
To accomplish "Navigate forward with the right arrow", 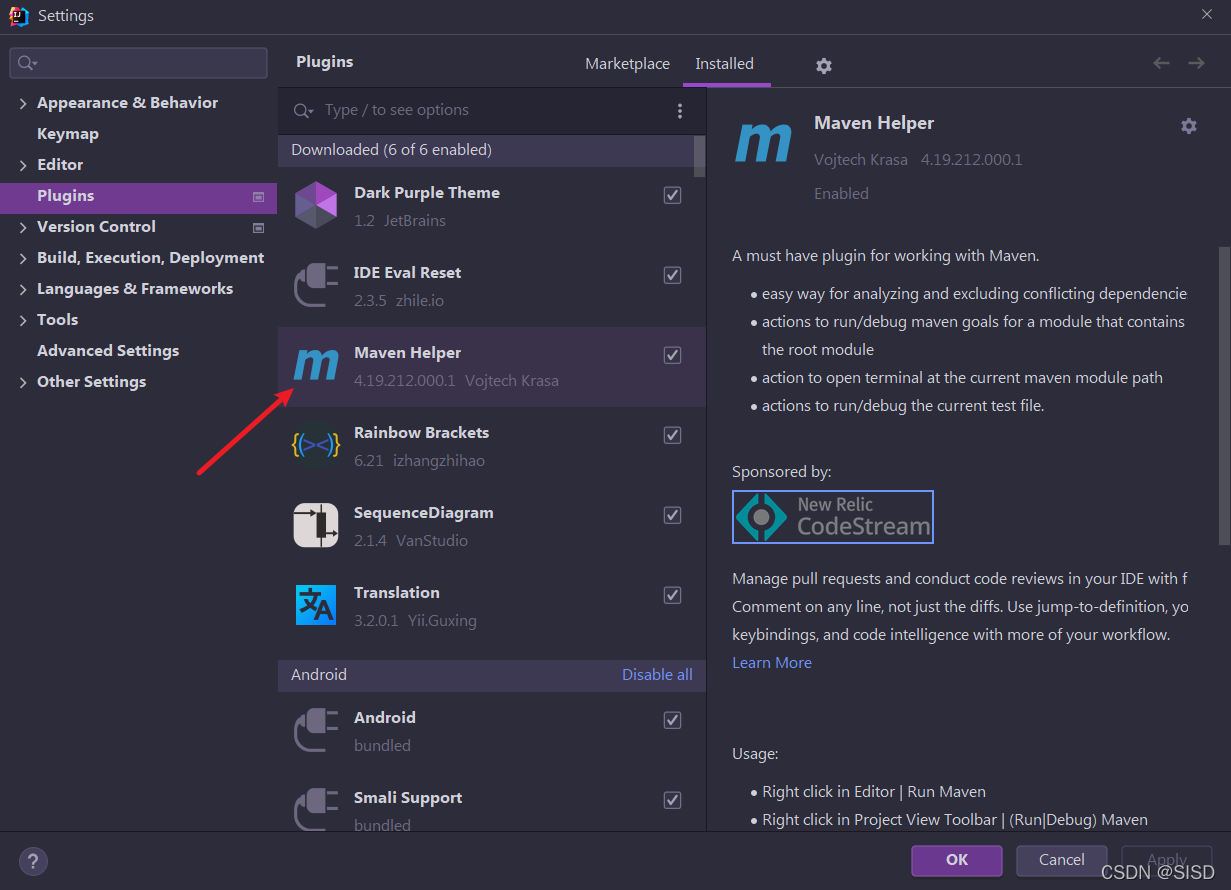I will (1196, 63).
